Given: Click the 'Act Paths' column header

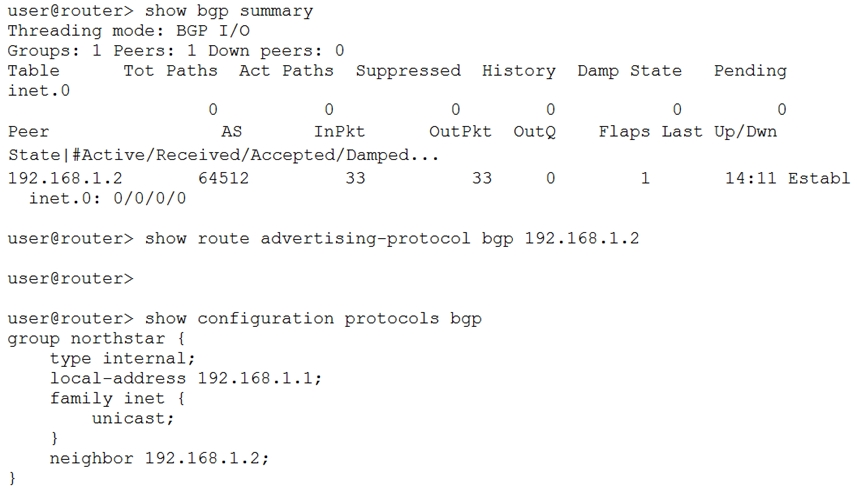Looking at the screenshot, I should coord(286,71).
